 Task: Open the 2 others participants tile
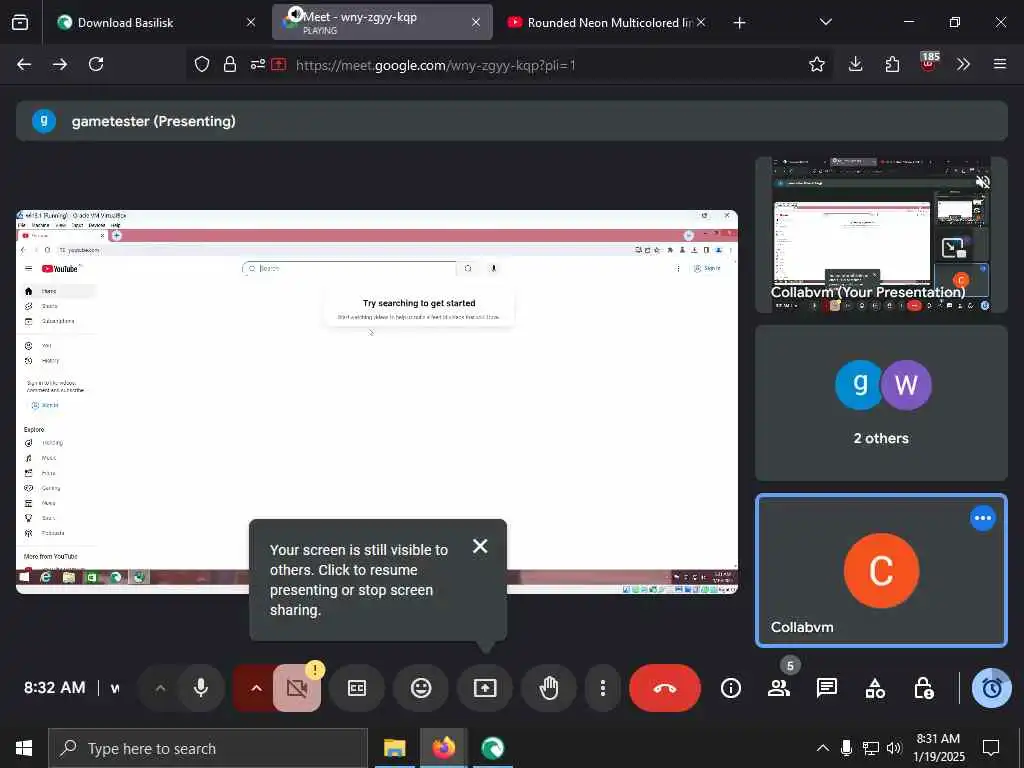pos(881,403)
